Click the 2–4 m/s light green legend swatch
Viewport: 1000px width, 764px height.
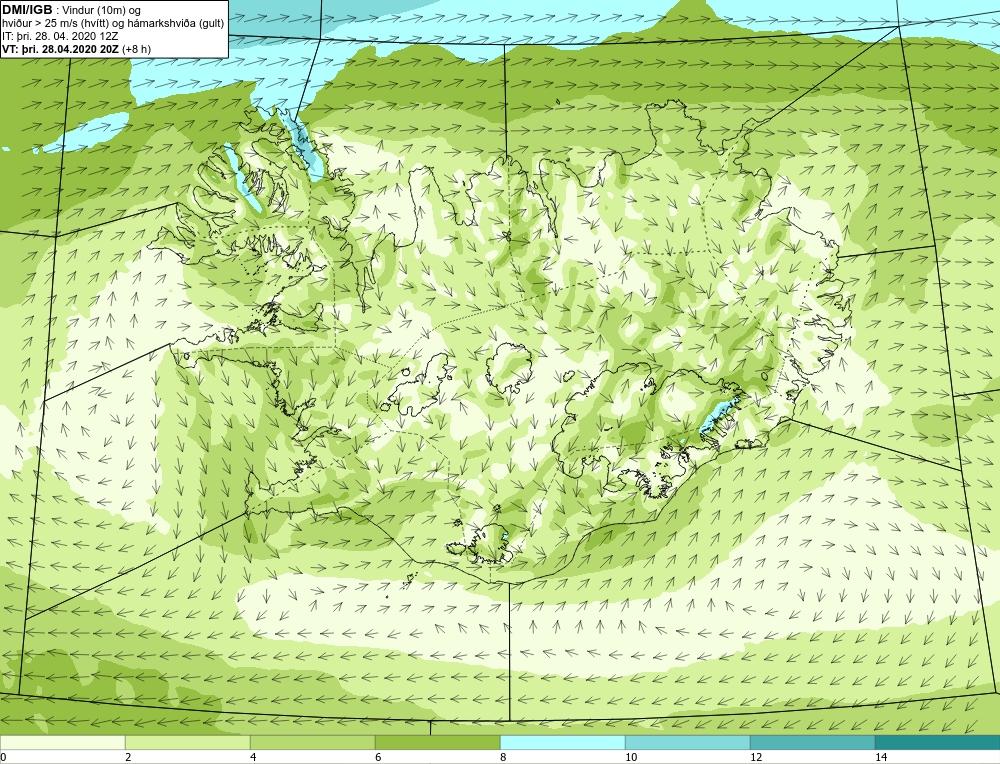(188, 742)
